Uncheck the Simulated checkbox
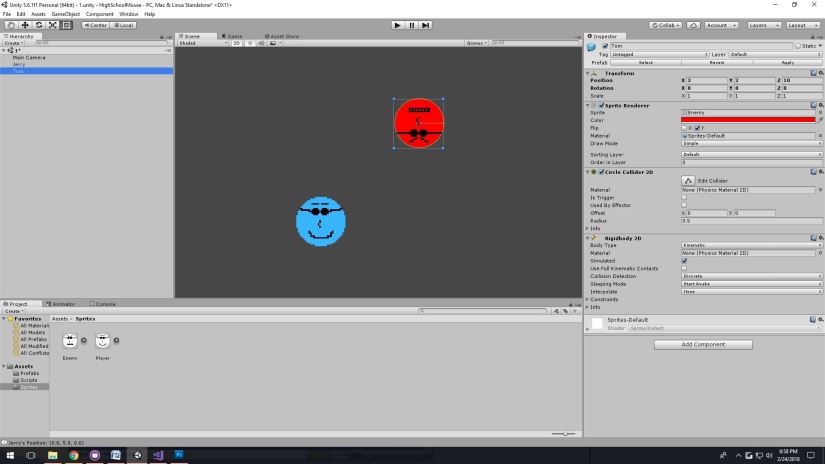Viewport: 825px width, 464px height. (x=684, y=260)
